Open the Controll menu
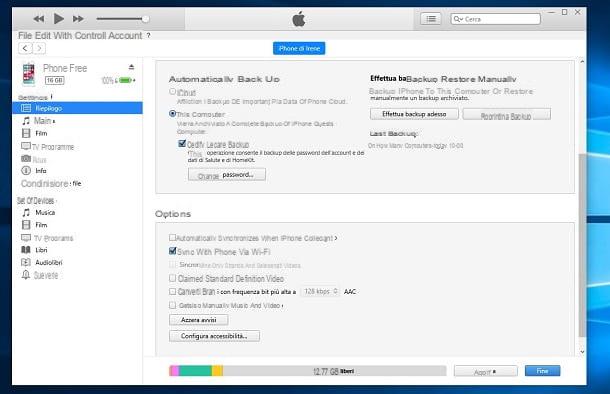 tap(90, 36)
